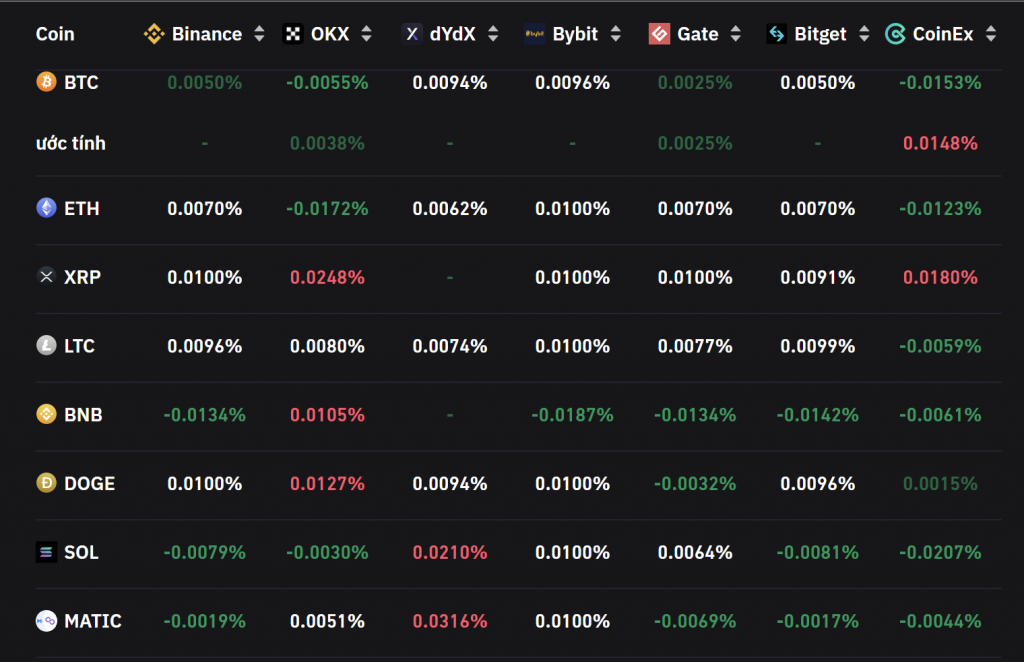This screenshot has height=662, width=1024.
Task: Click the dYdX exchange logo icon
Action: pos(411,34)
